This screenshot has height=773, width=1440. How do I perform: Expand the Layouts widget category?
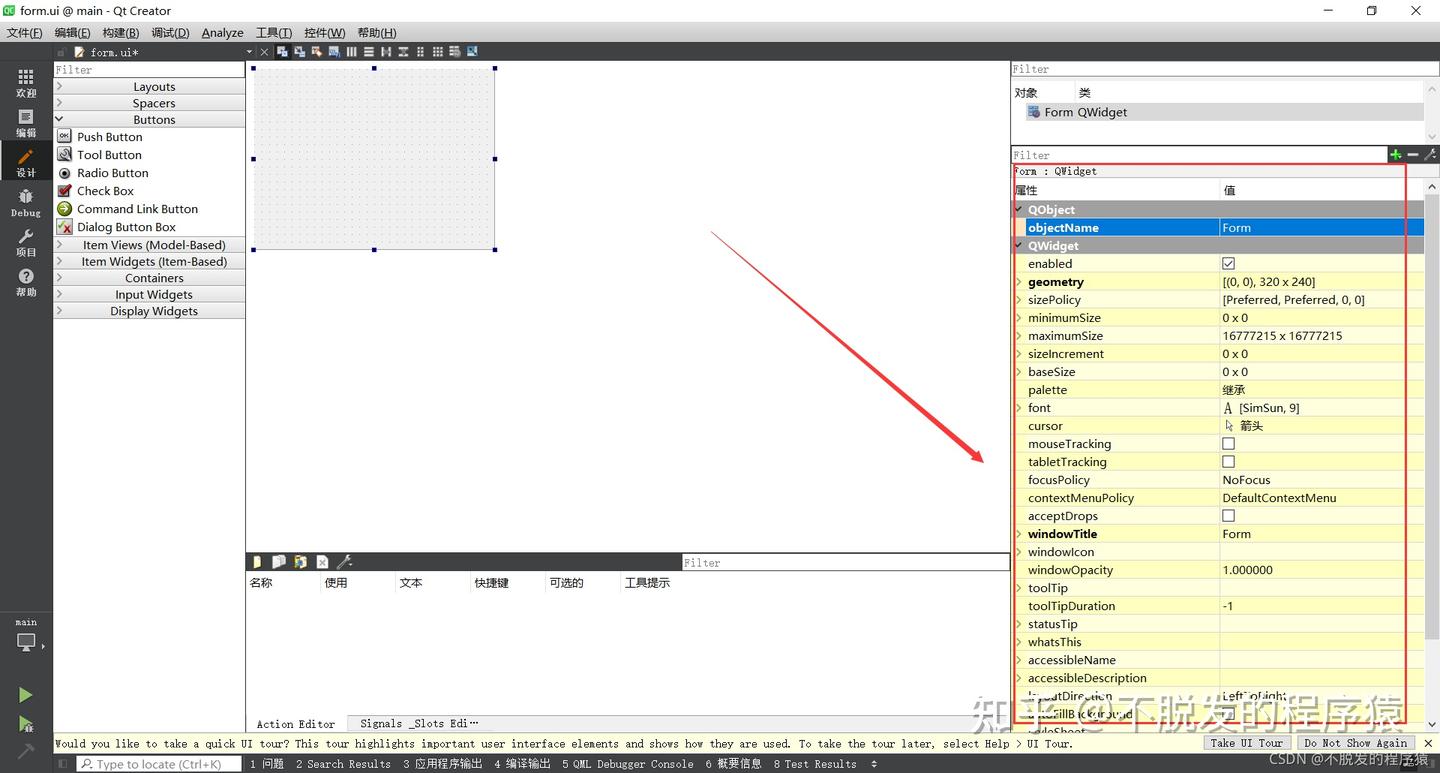154,87
